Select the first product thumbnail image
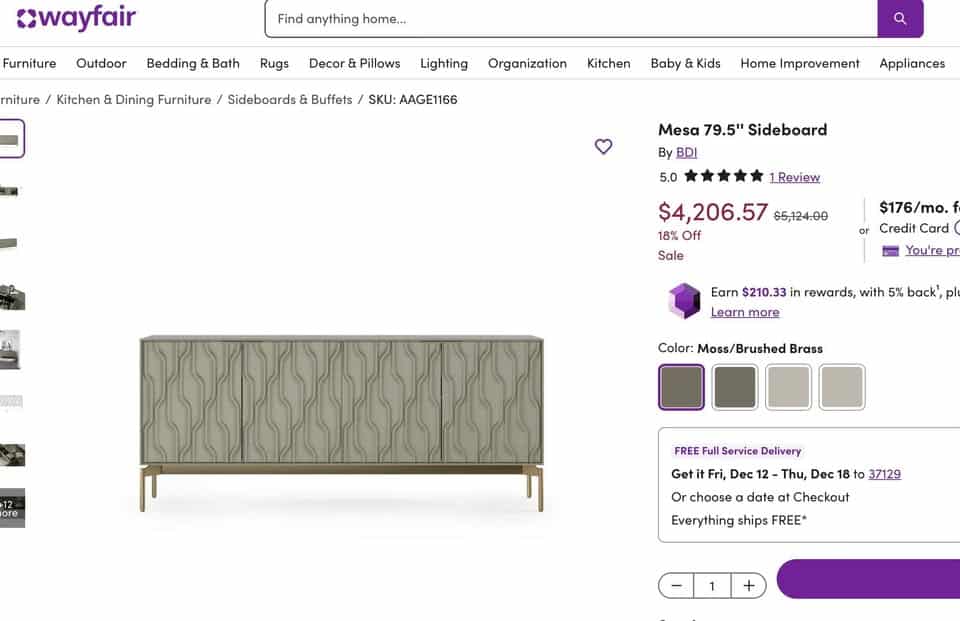 point(11,139)
